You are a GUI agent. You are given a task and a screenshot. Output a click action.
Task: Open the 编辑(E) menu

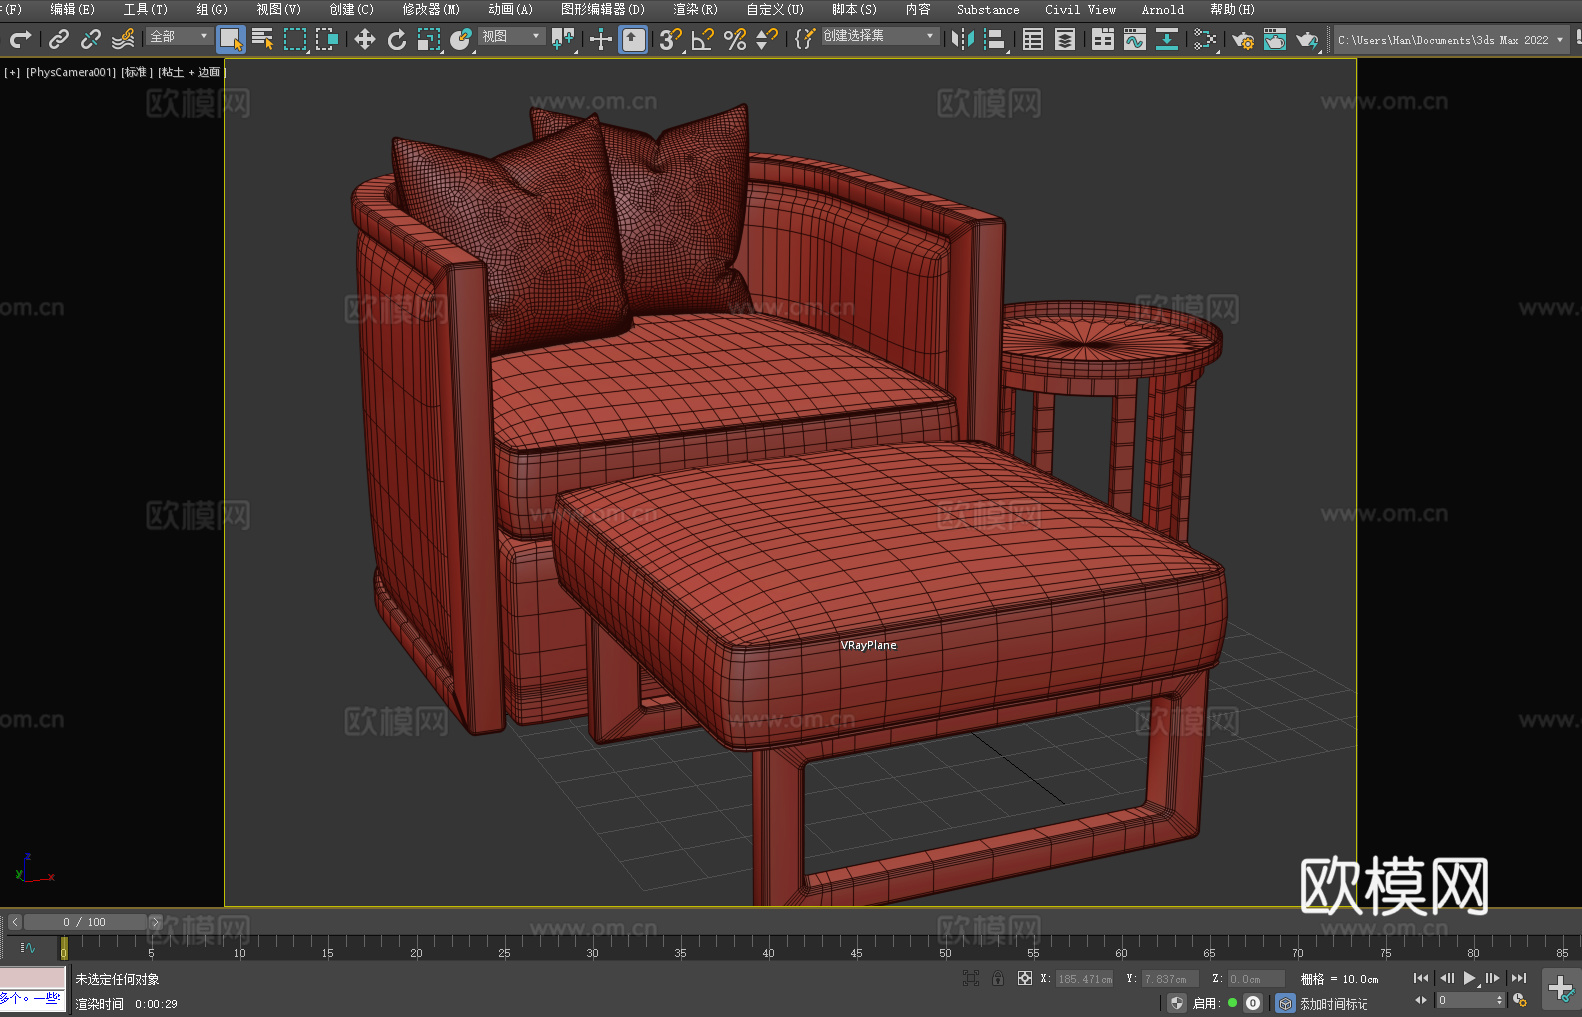(72, 9)
